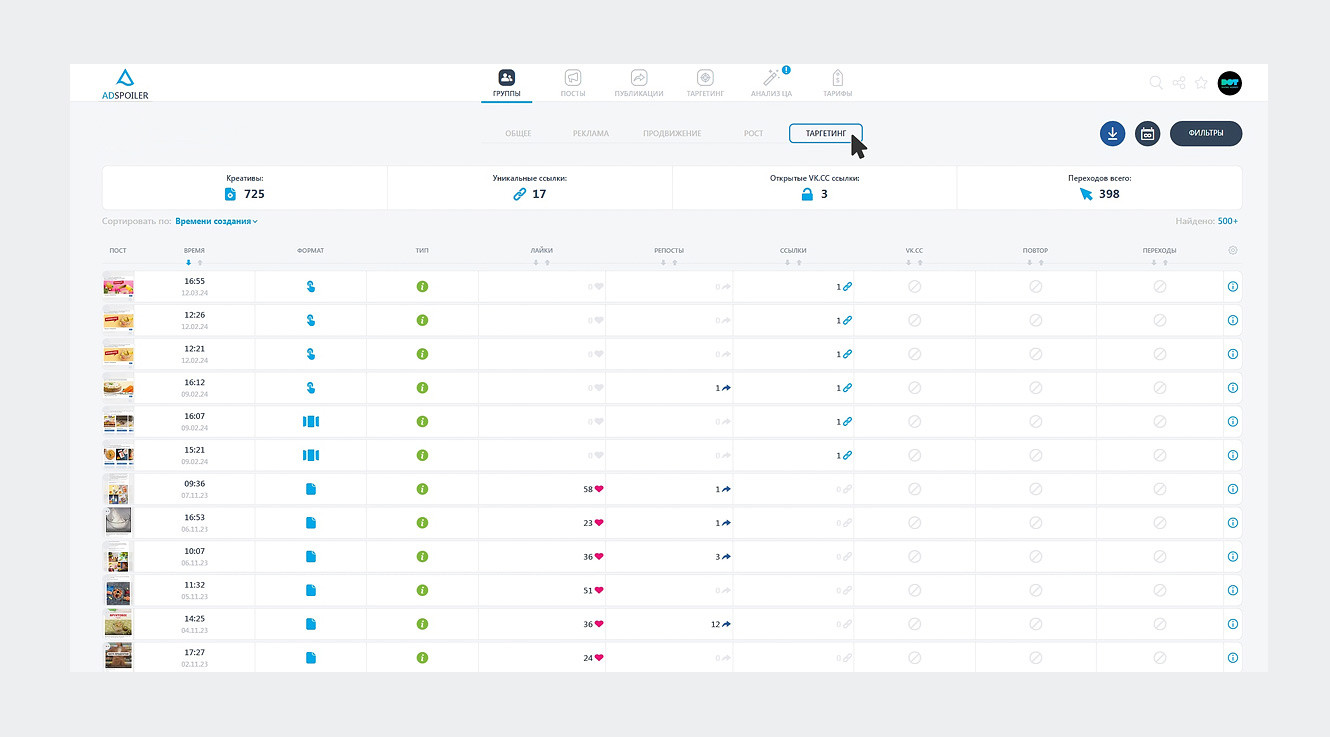Click the Фильтры button

(1206, 133)
